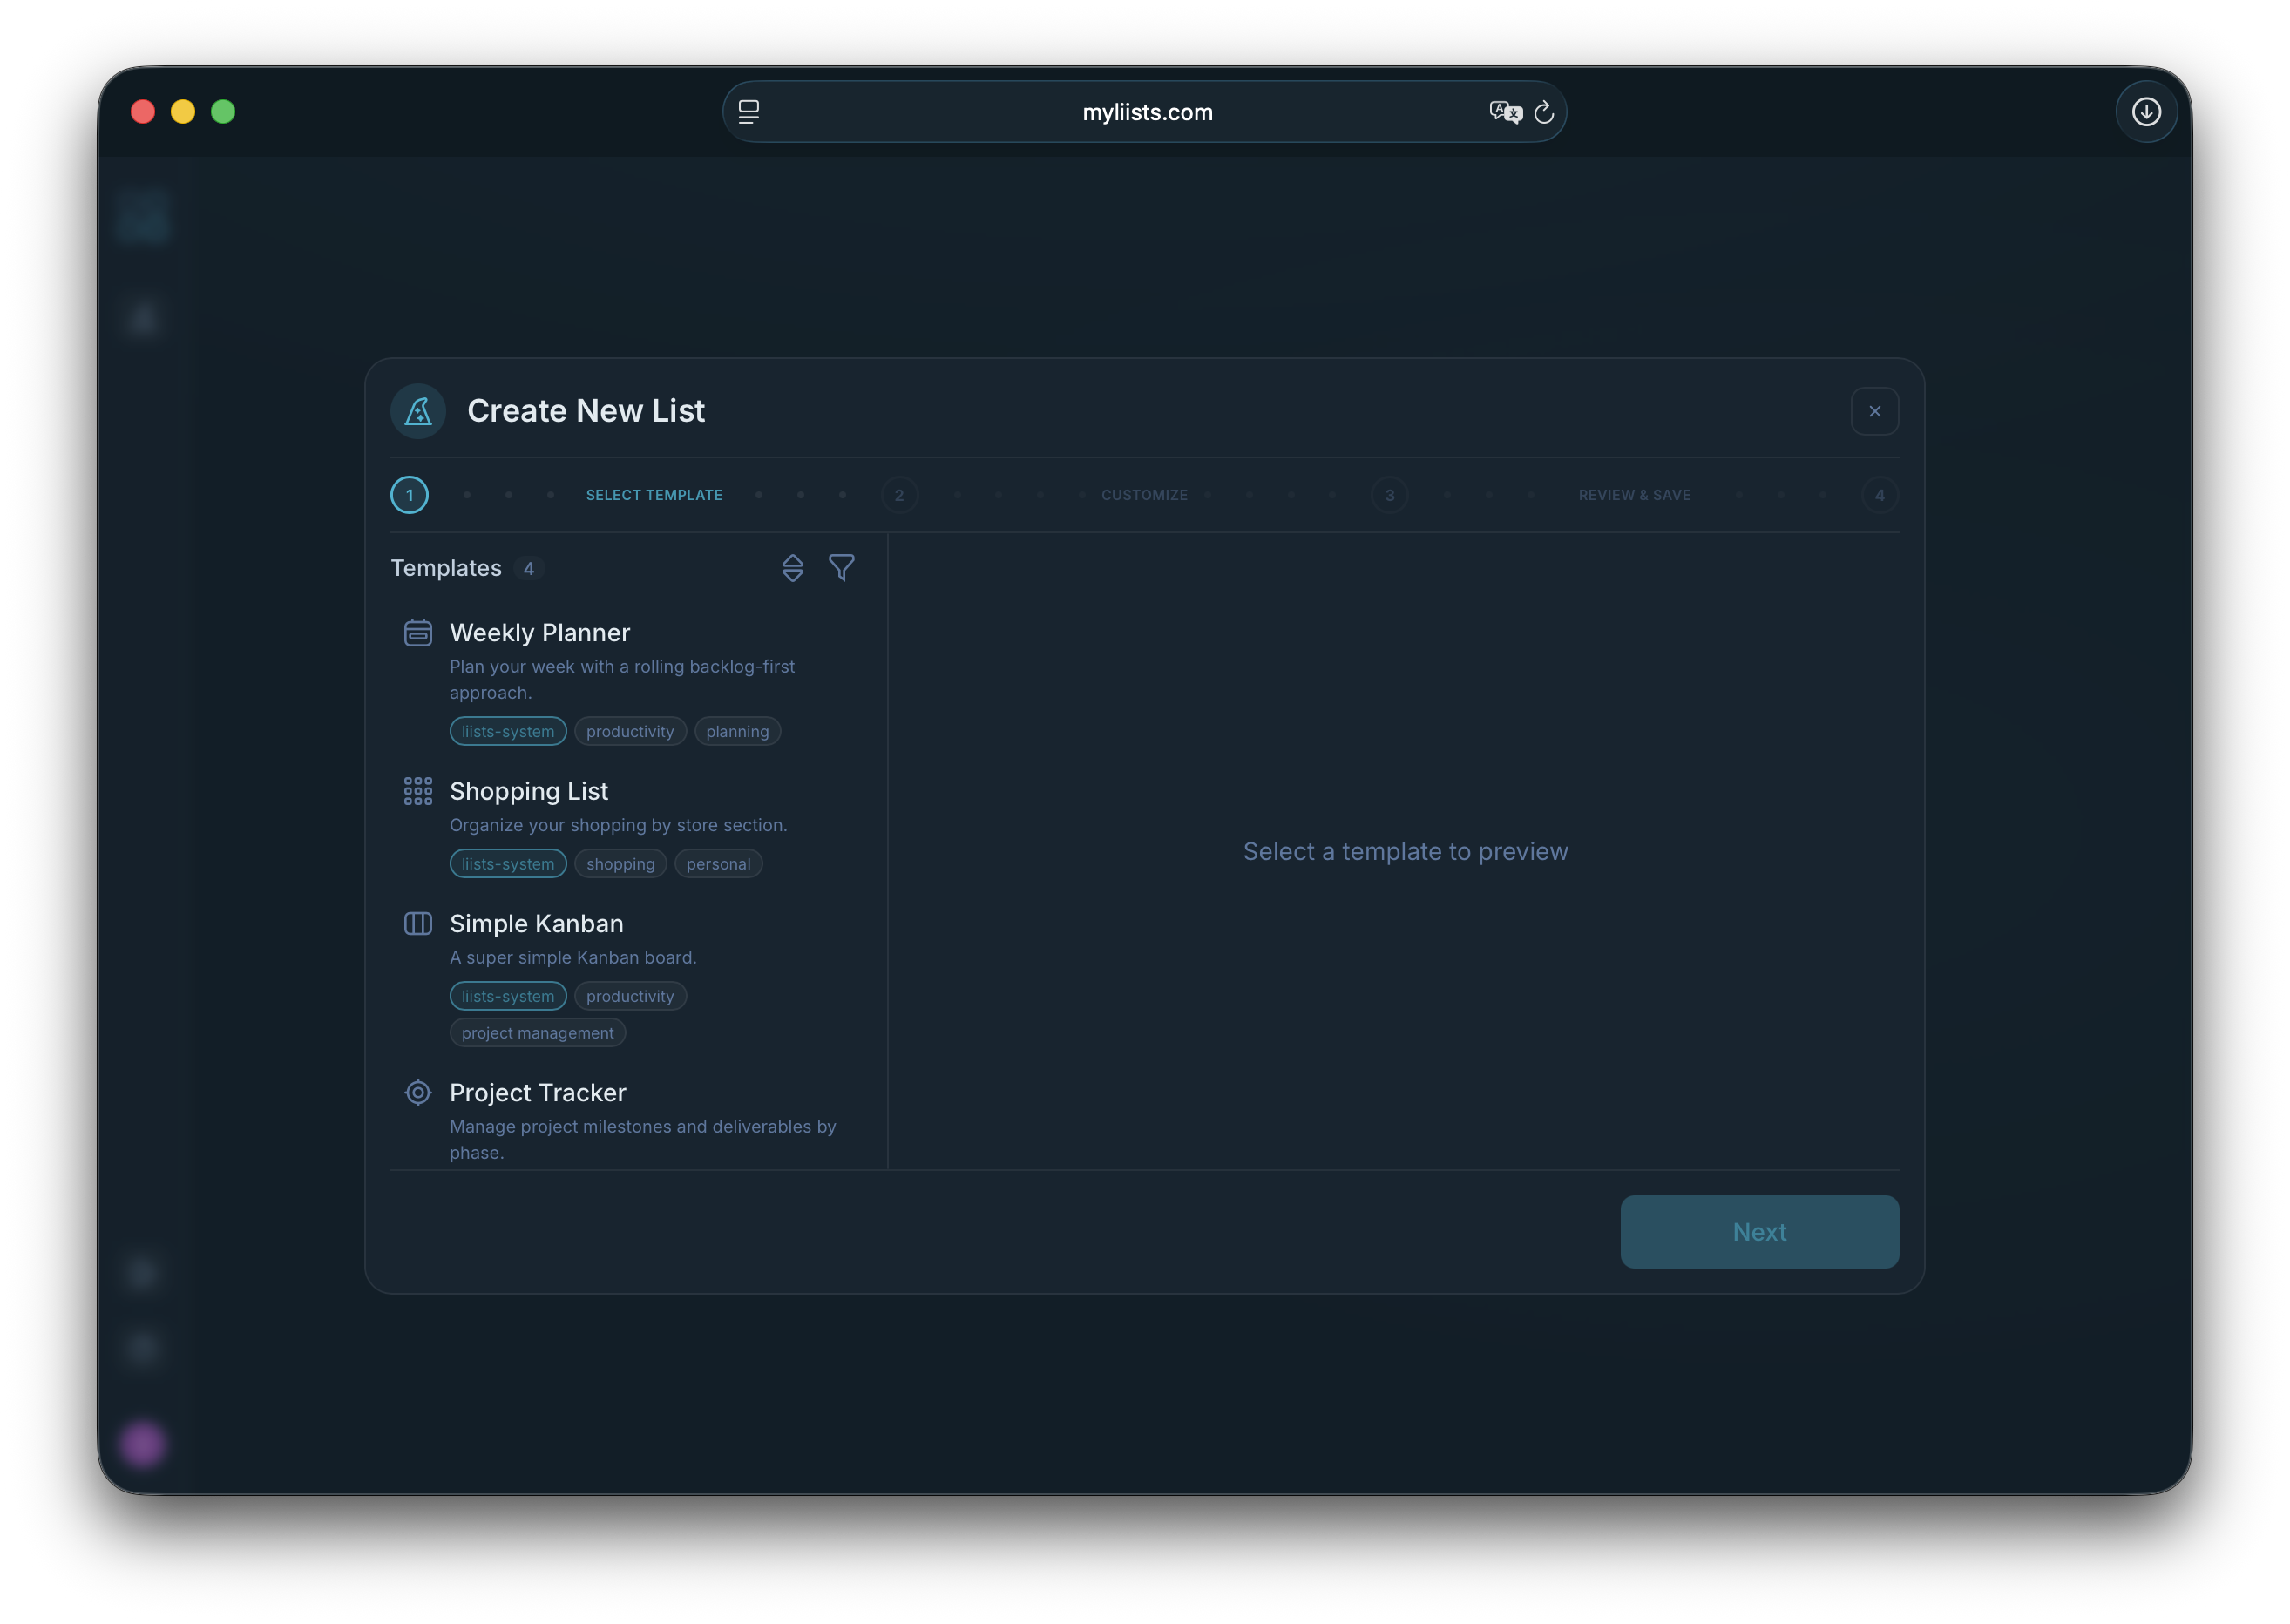The image size is (2290, 1624).
Task: Open the translate page icon
Action: (1506, 112)
